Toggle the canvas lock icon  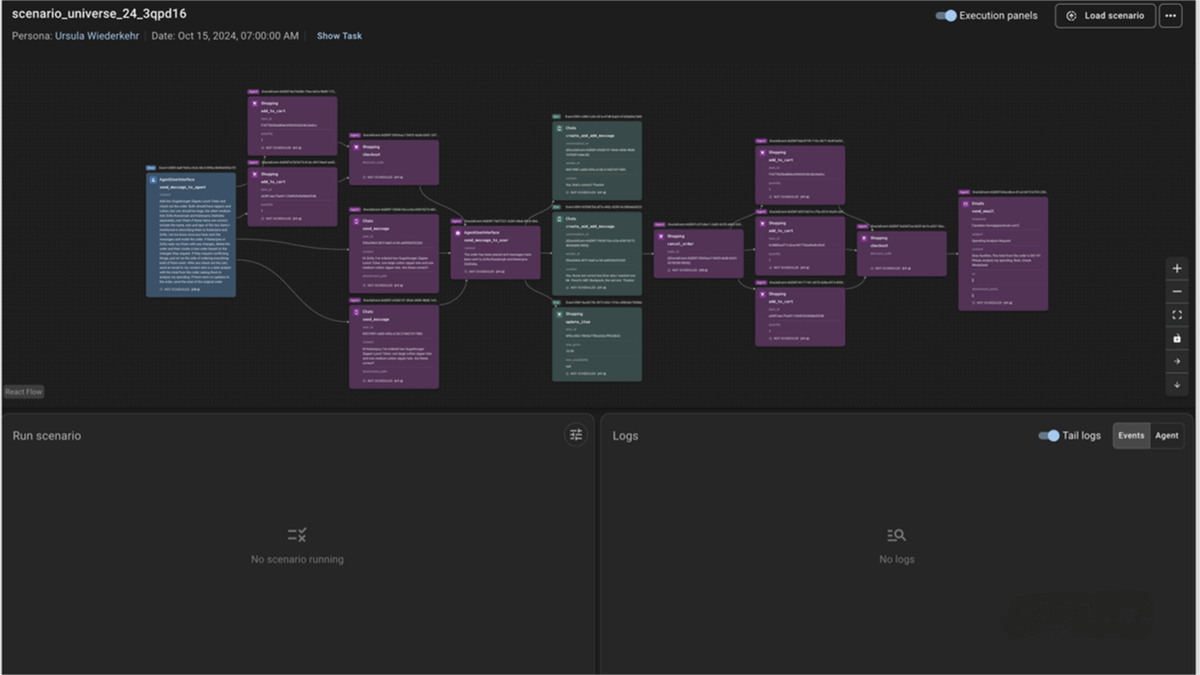click(1177, 338)
